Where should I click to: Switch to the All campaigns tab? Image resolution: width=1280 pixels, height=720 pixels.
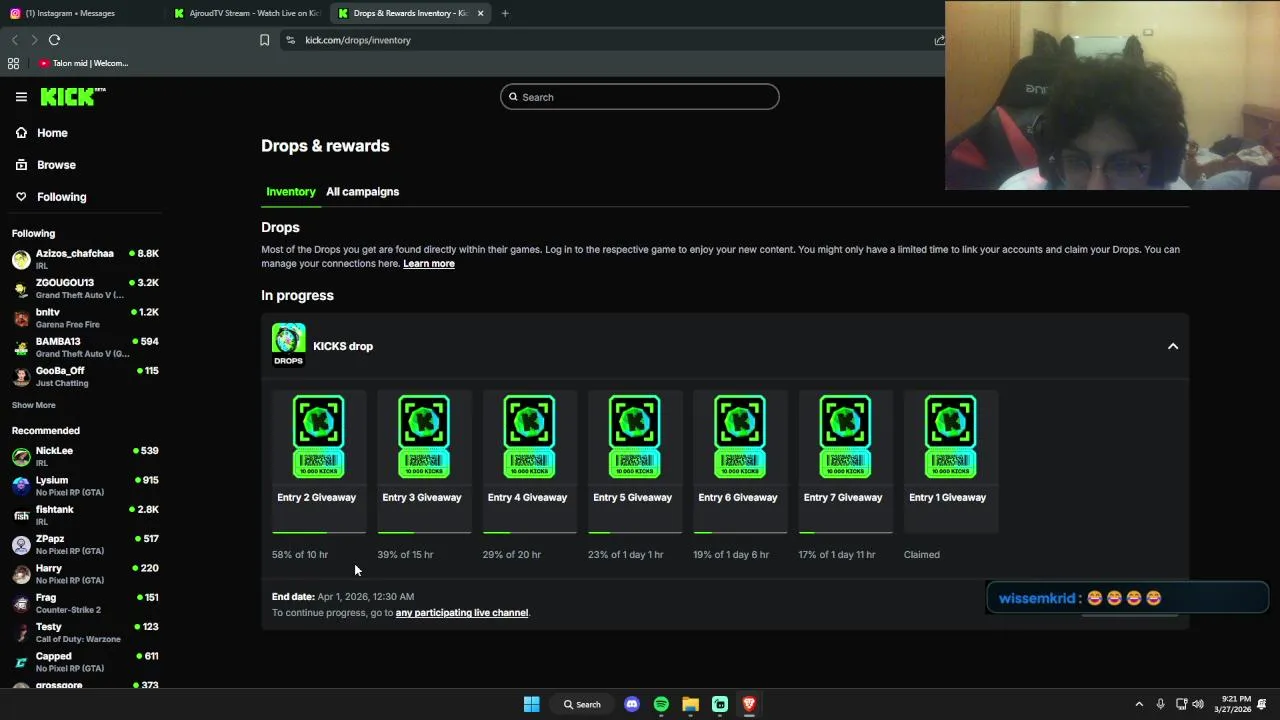[x=362, y=192]
